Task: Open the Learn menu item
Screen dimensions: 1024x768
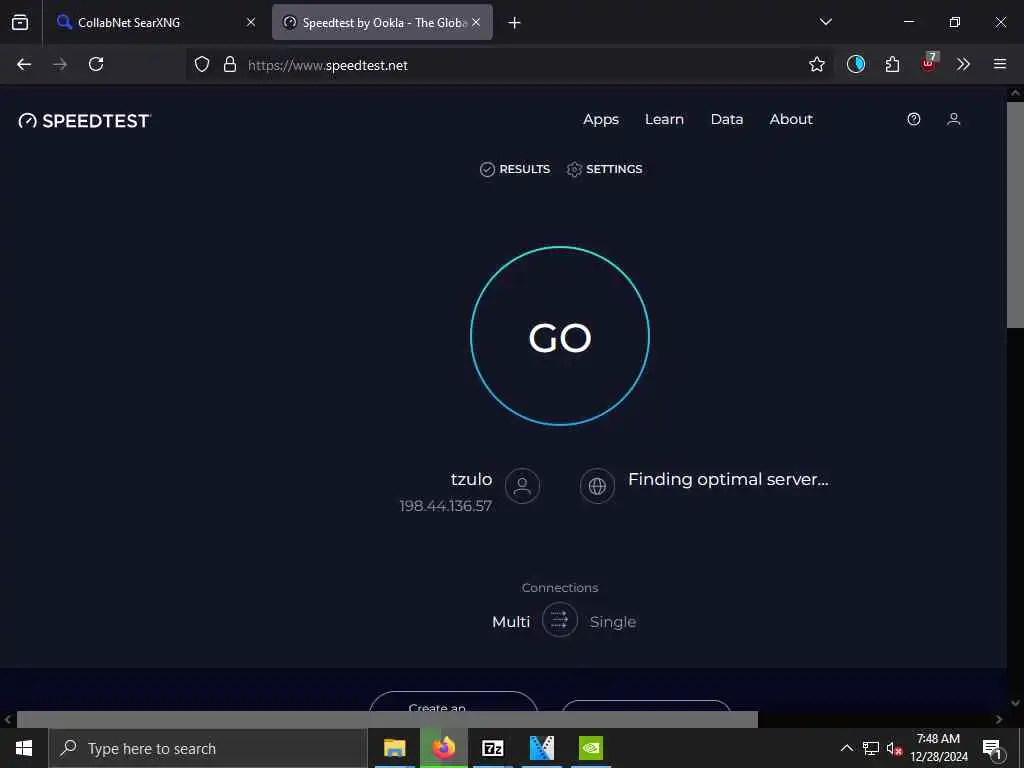Action: [664, 120]
